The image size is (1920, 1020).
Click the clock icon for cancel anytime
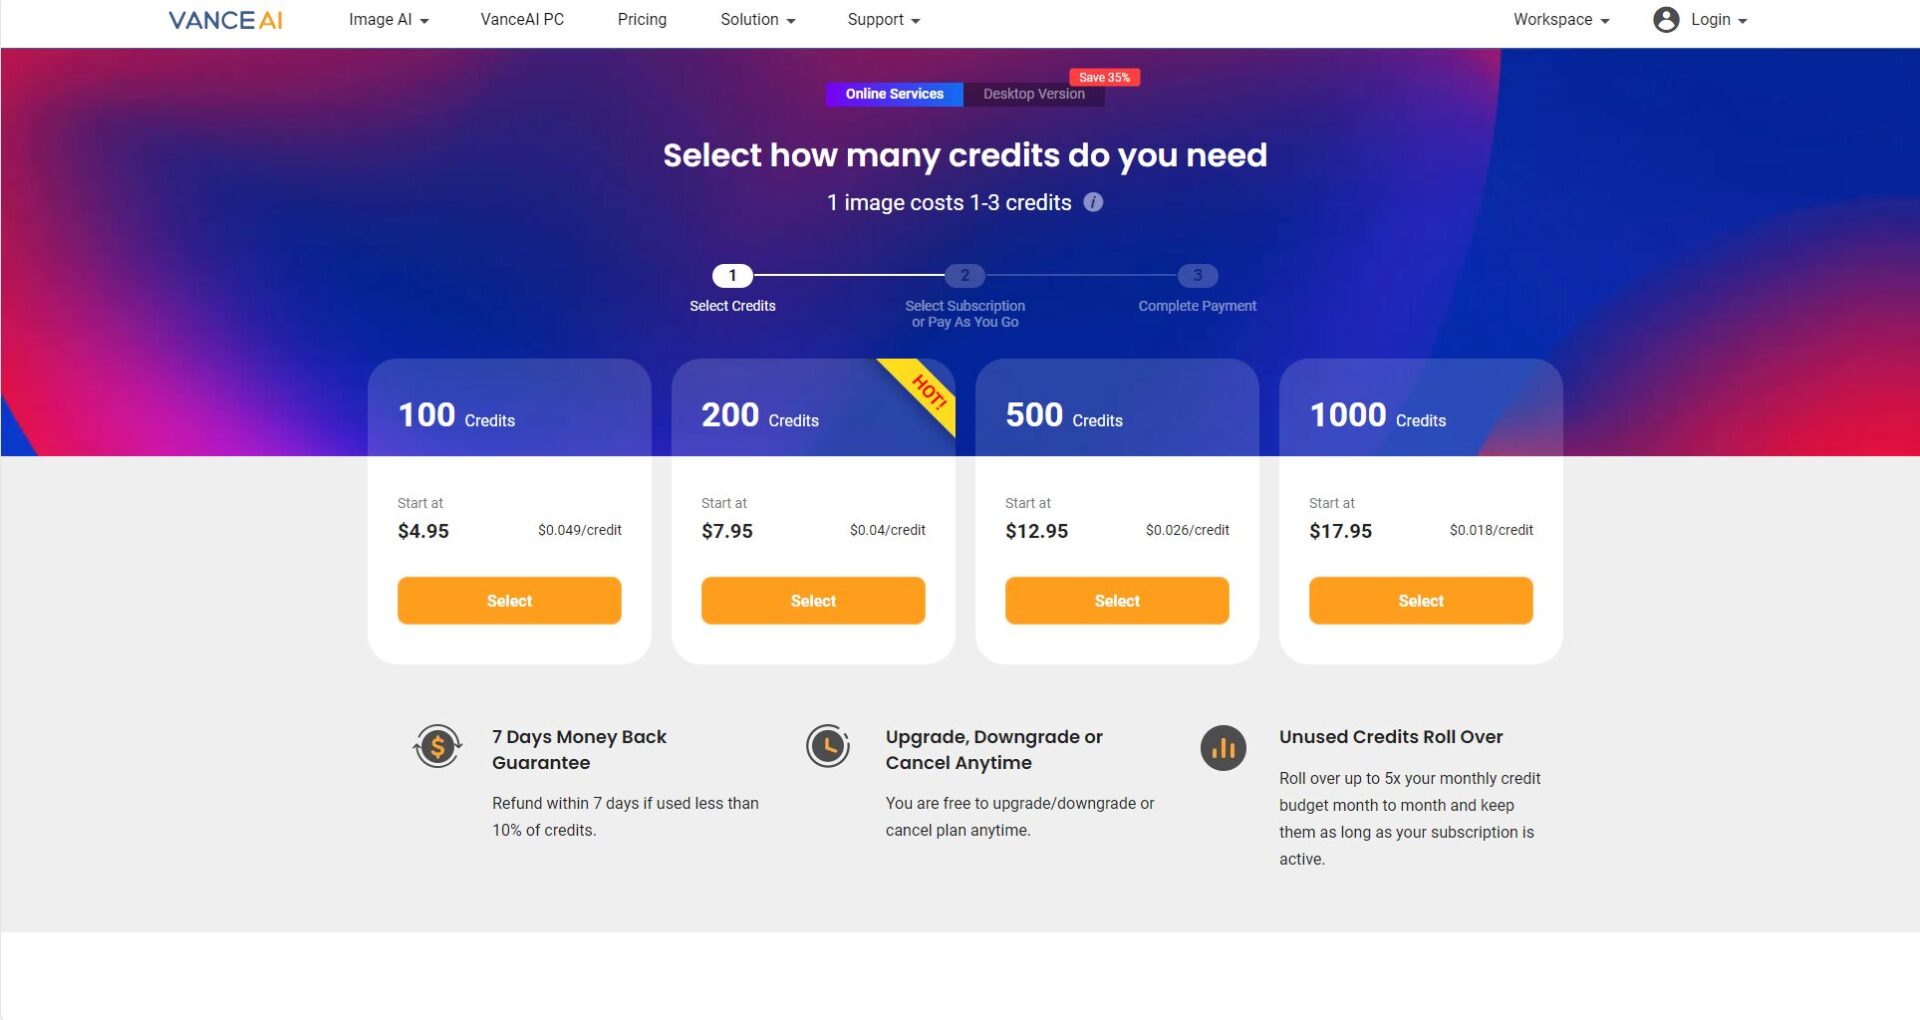pos(828,746)
